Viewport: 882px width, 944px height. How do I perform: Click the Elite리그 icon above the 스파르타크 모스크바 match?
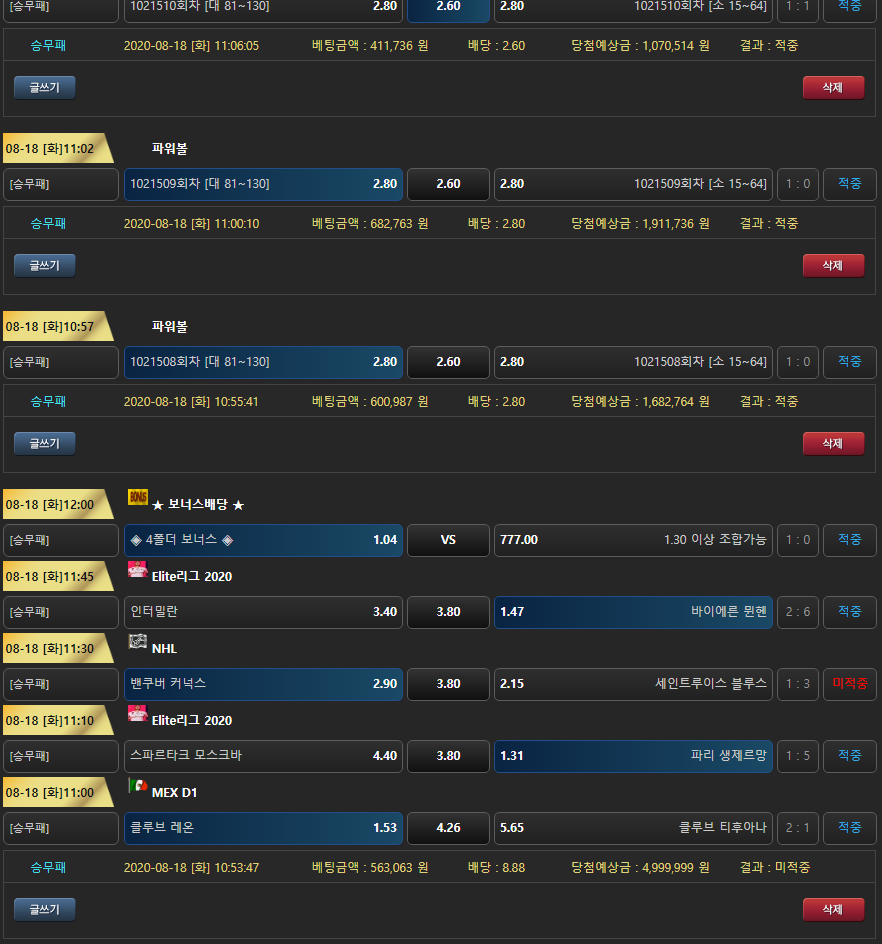point(137,714)
